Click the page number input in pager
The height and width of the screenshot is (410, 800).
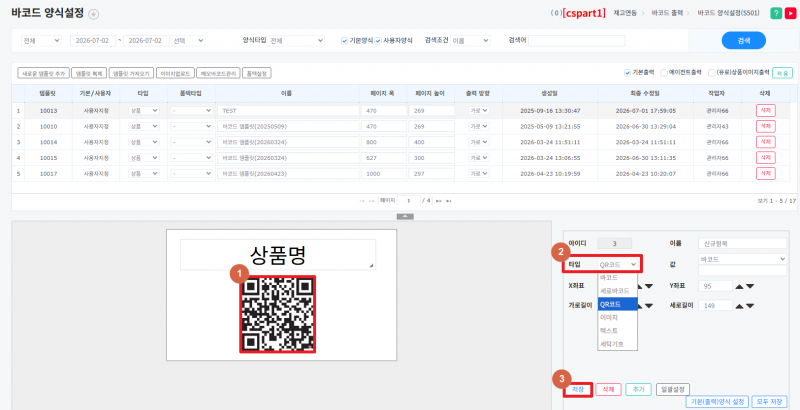(x=409, y=201)
